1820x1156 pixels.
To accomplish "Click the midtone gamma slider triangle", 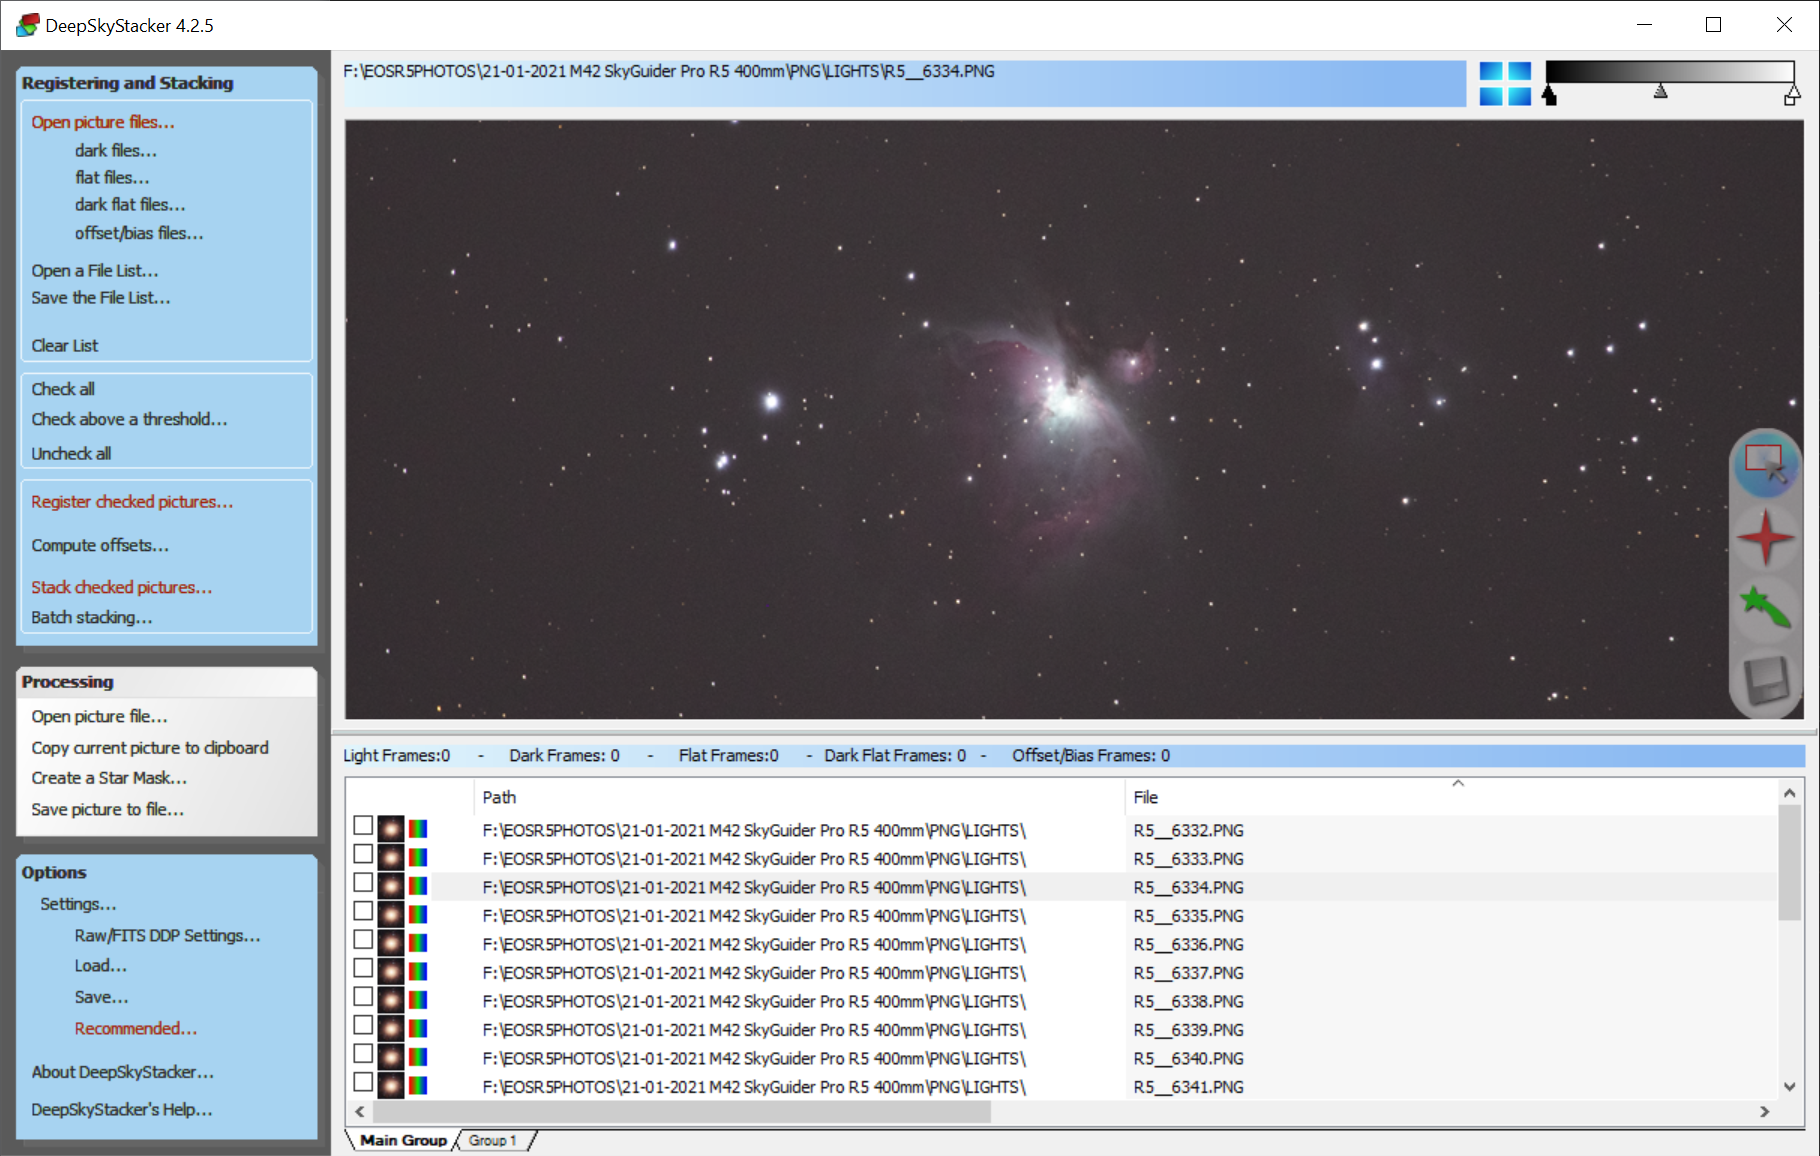I will point(1661,91).
